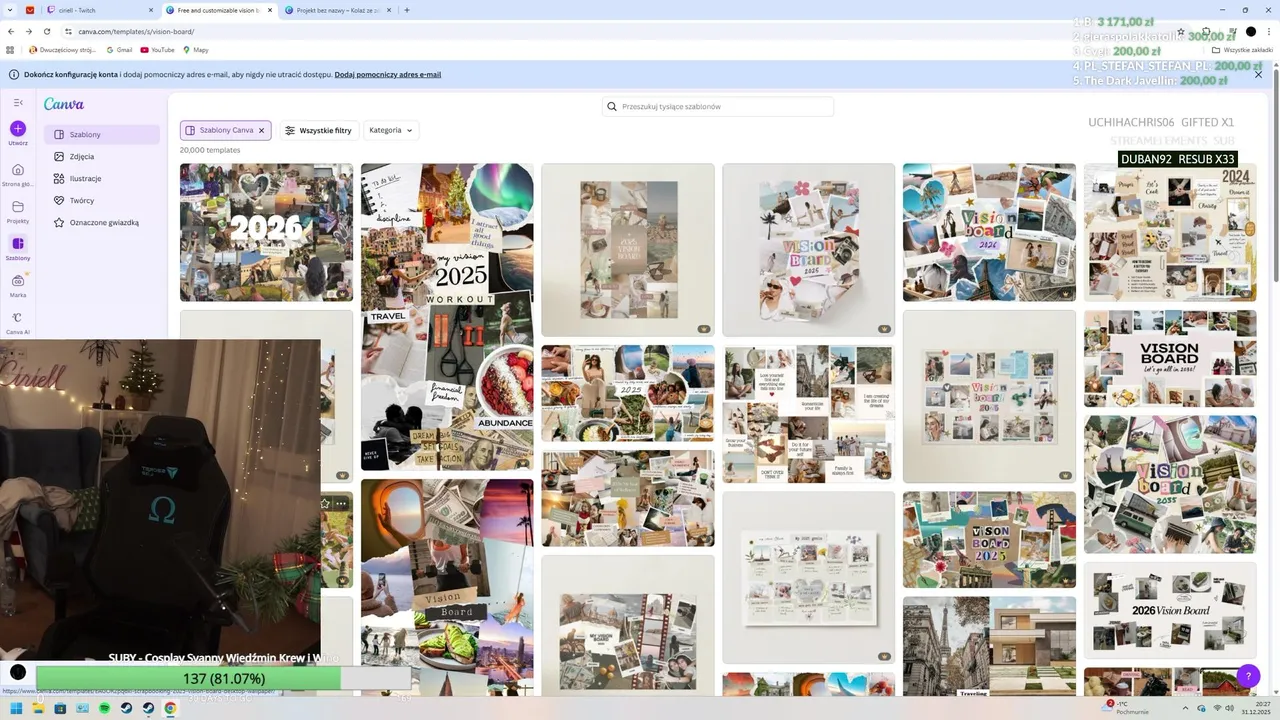Viewport: 1280px width, 720px height.
Task: Select Ilustracje in the sidebar list
Action: point(102,178)
